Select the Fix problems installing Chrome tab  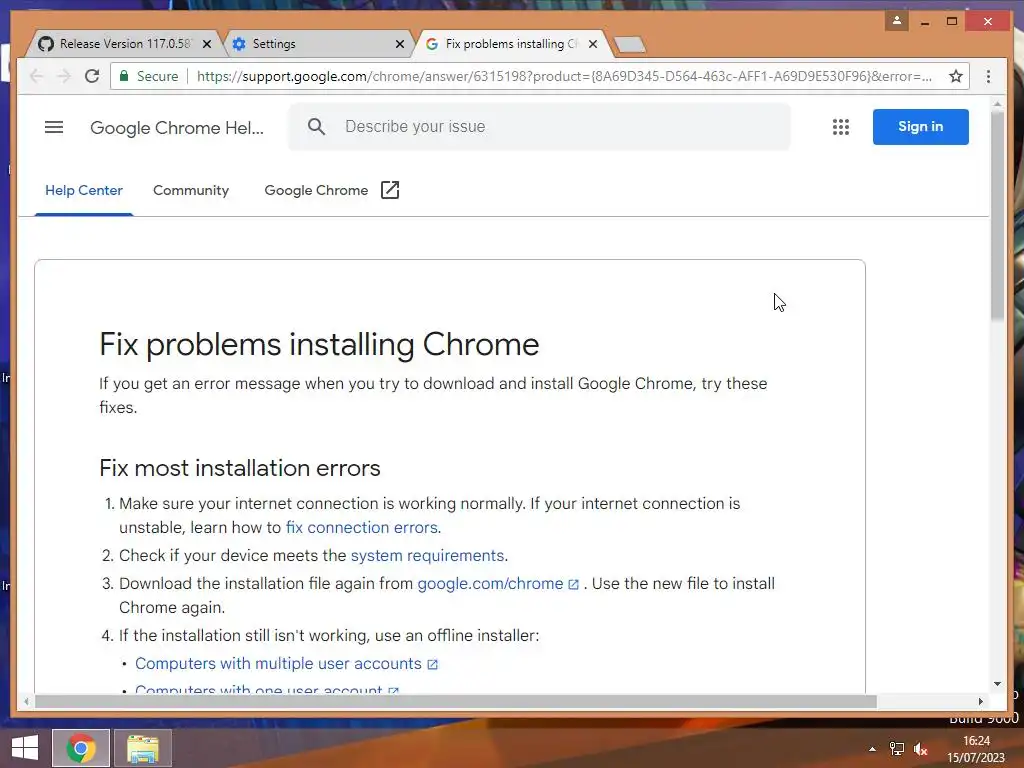pos(512,44)
